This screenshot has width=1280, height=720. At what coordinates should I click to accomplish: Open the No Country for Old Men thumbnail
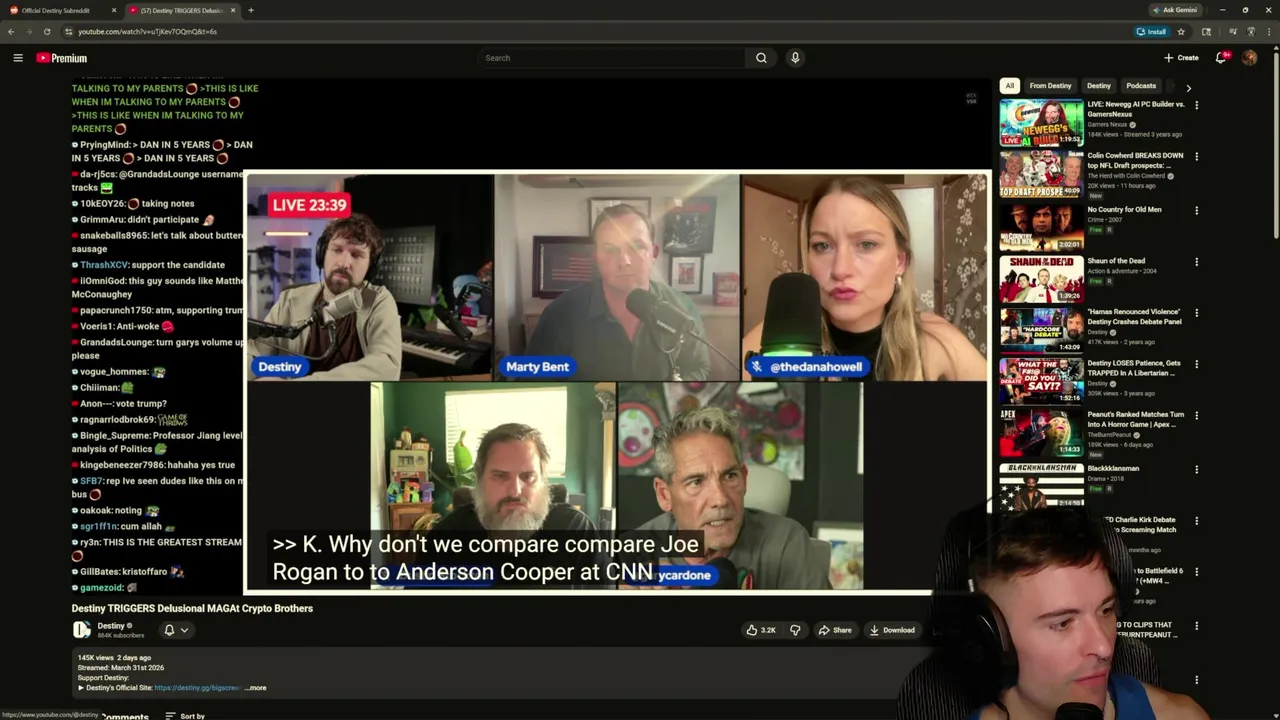tap(1041, 226)
